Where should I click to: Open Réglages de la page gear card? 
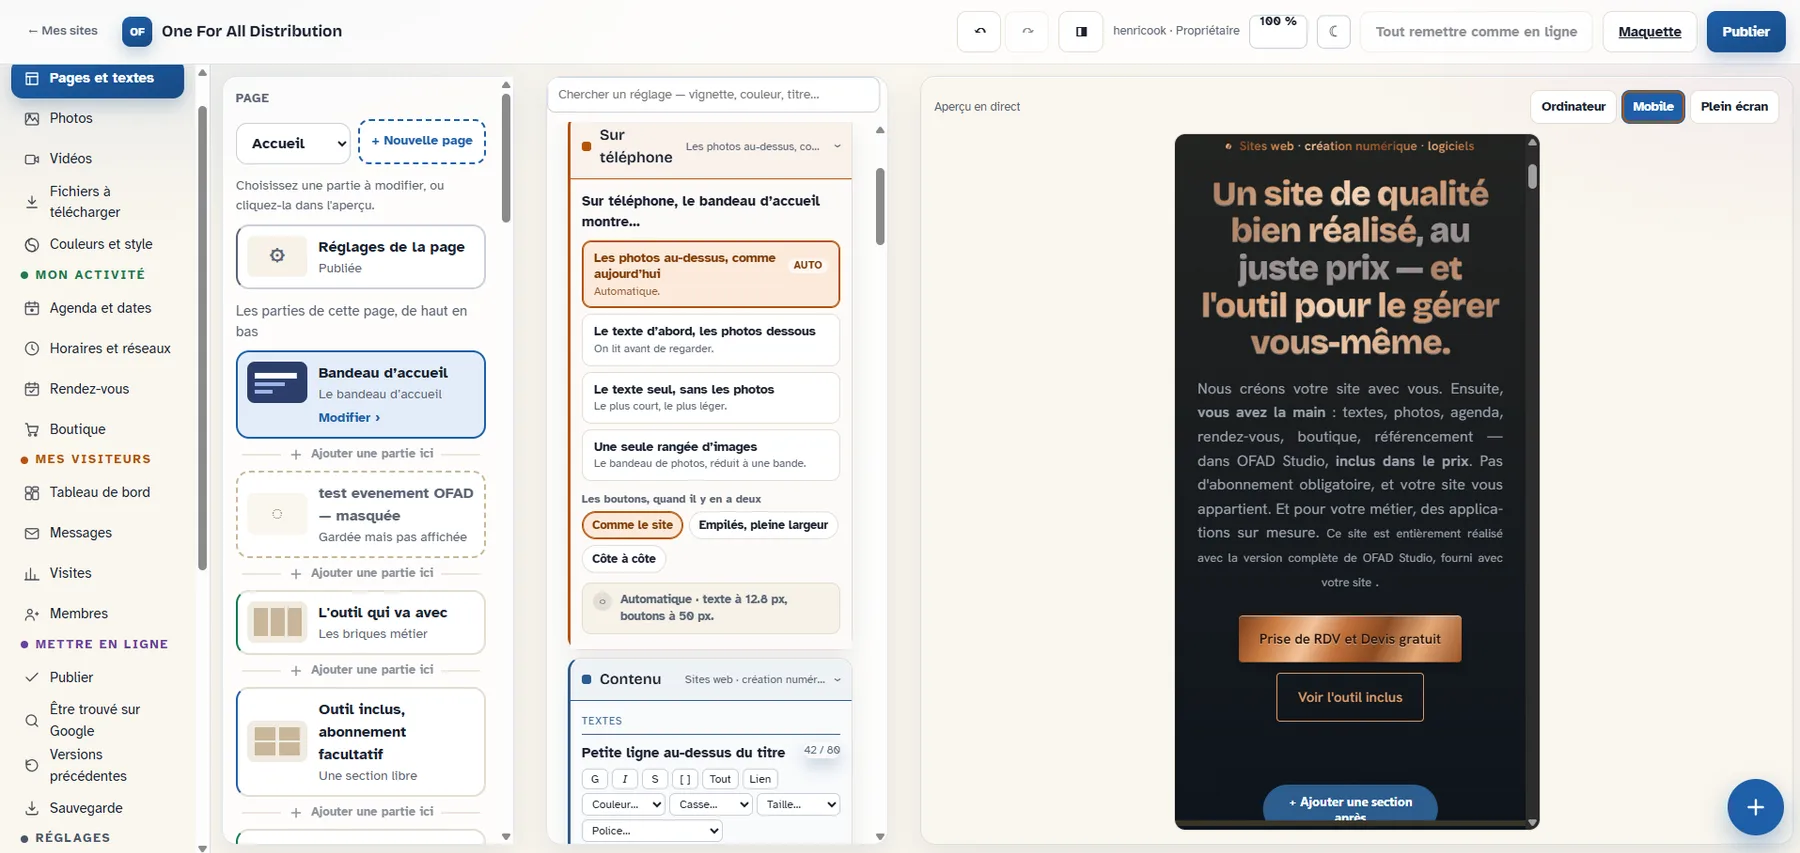(x=361, y=257)
